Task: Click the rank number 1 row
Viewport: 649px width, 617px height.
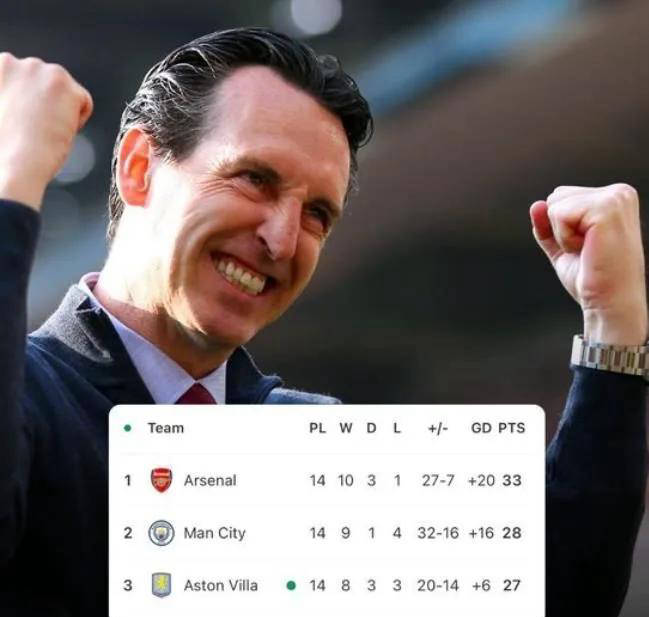Action: click(x=326, y=480)
